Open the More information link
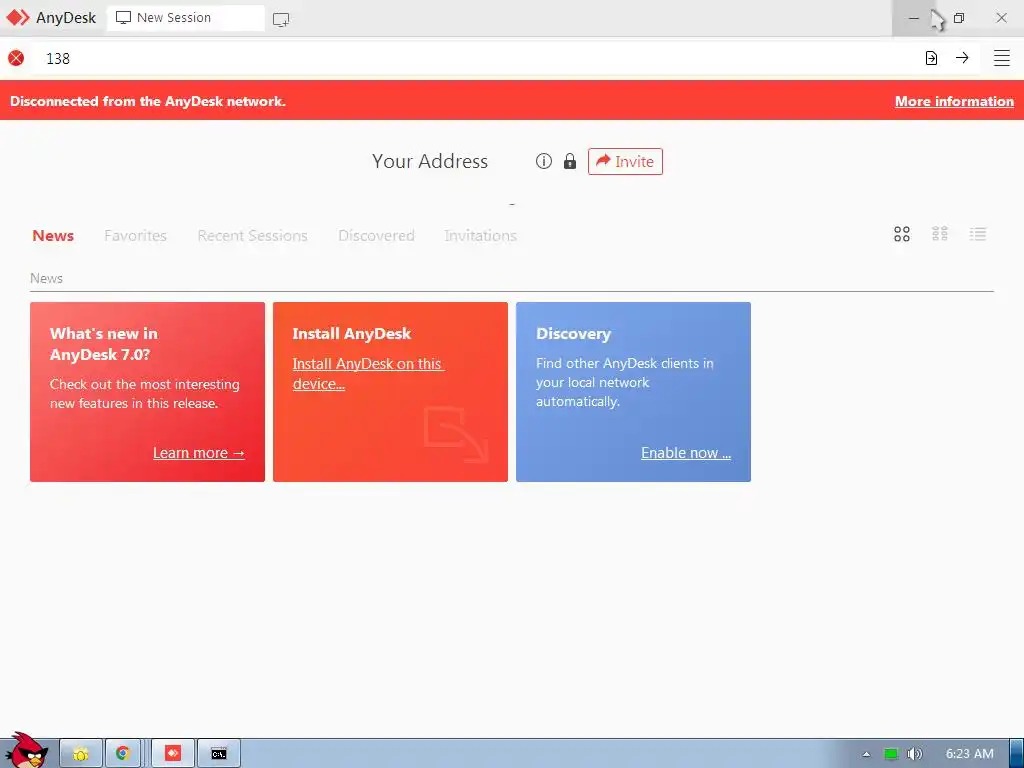1024x768 pixels. tap(954, 101)
